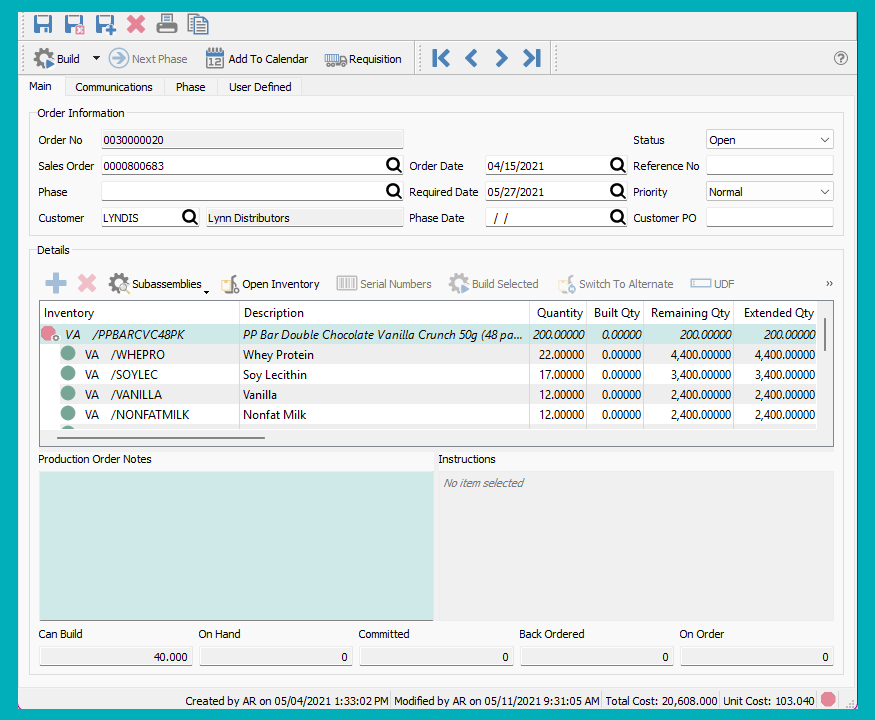
Task: Click the Print icon
Action: click(166, 25)
